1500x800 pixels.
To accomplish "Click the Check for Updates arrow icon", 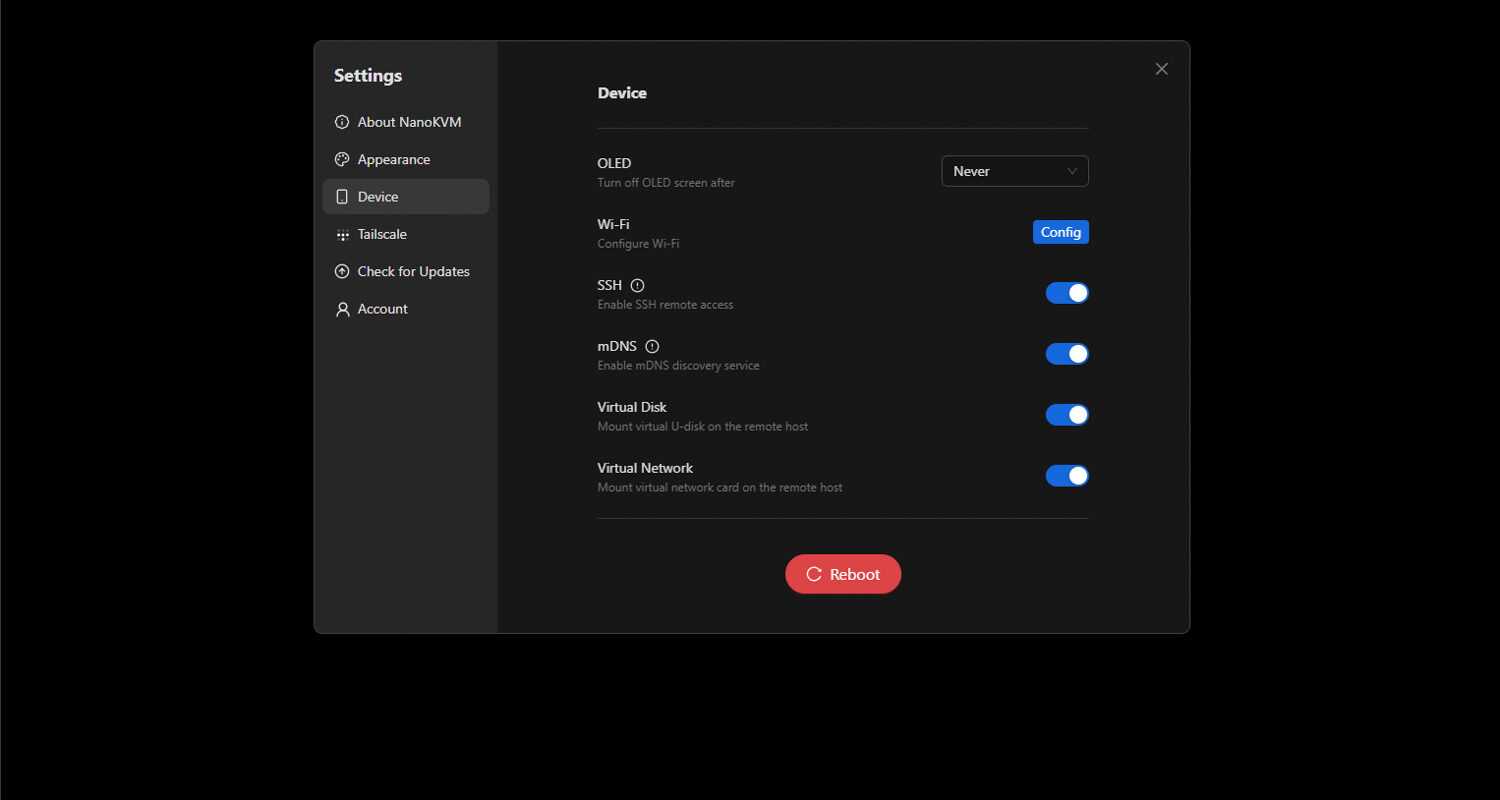I will point(342,272).
